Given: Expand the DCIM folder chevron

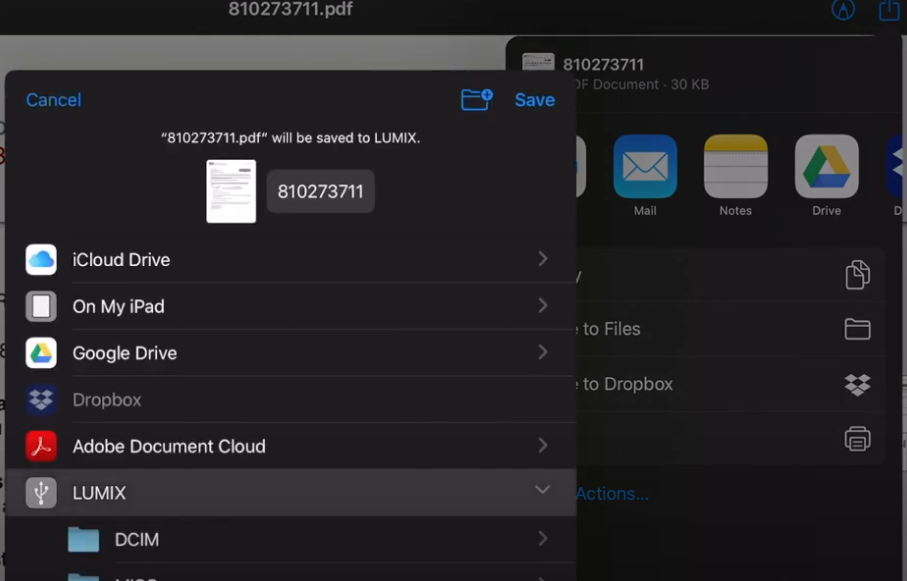Looking at the screenshot, I should [543, 539].
